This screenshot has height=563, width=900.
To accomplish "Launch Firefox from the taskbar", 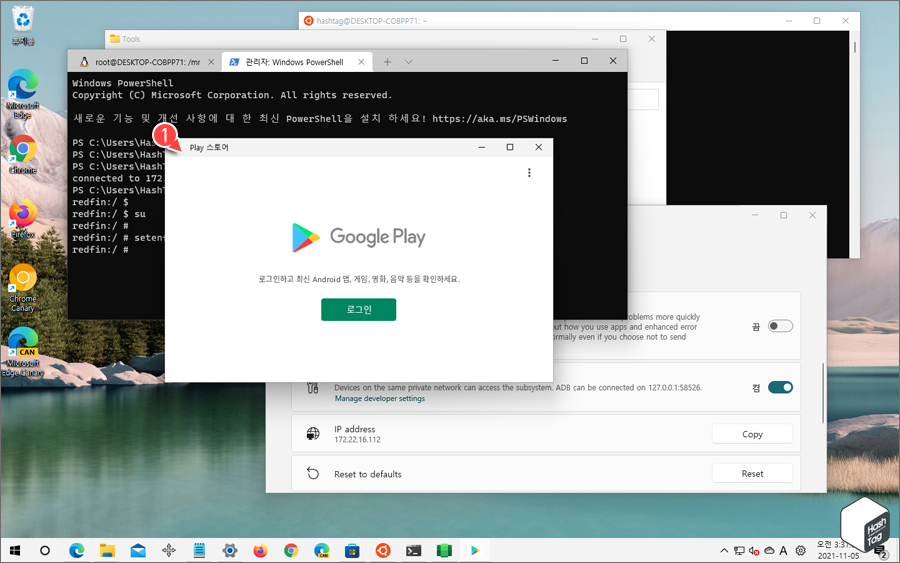I will click(260, 550).
